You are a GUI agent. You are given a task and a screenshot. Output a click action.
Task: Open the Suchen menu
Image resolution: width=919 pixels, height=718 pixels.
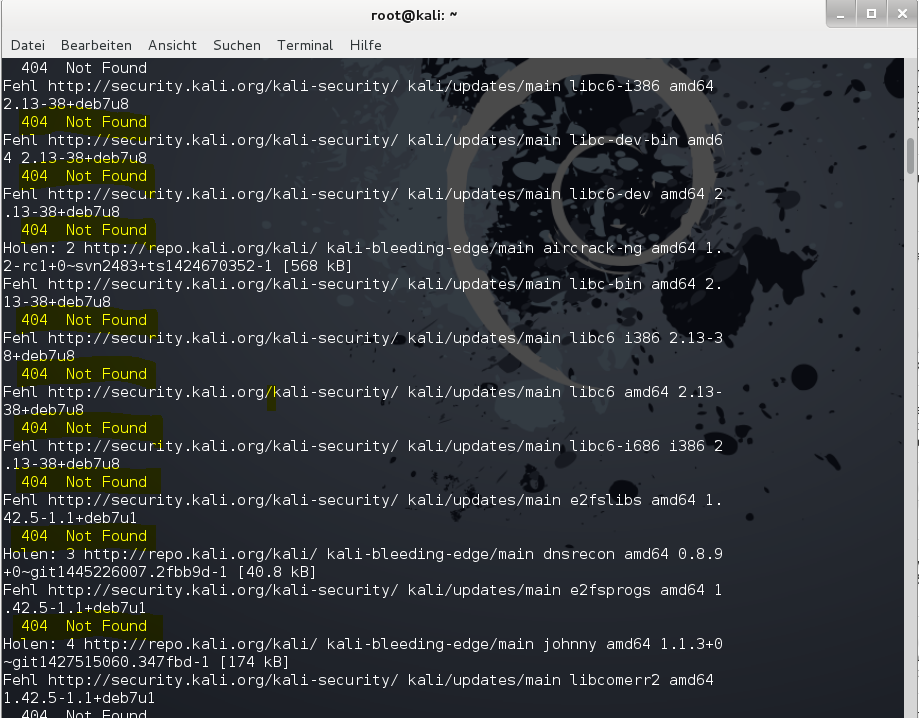pyautogui.click(x=237, y=45)
